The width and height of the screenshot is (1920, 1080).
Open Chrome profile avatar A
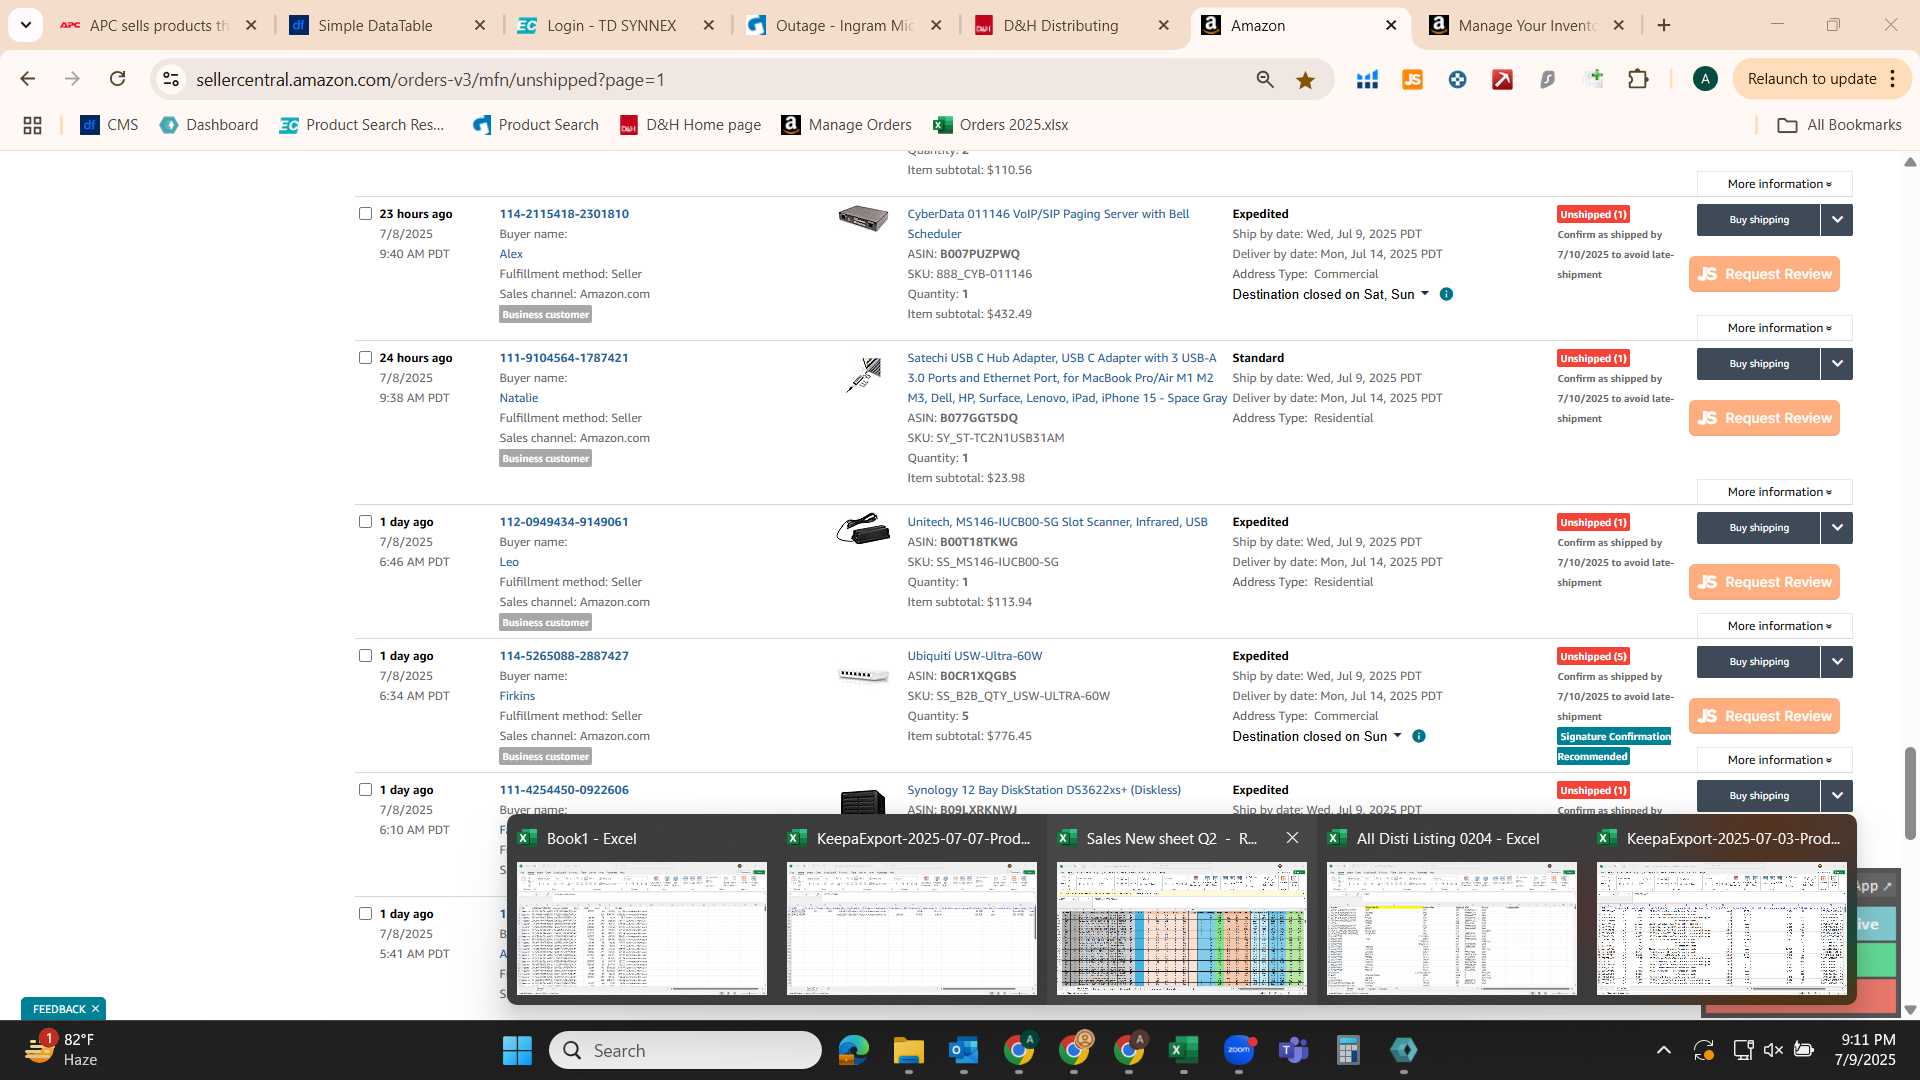click(x=1705, y=80)
